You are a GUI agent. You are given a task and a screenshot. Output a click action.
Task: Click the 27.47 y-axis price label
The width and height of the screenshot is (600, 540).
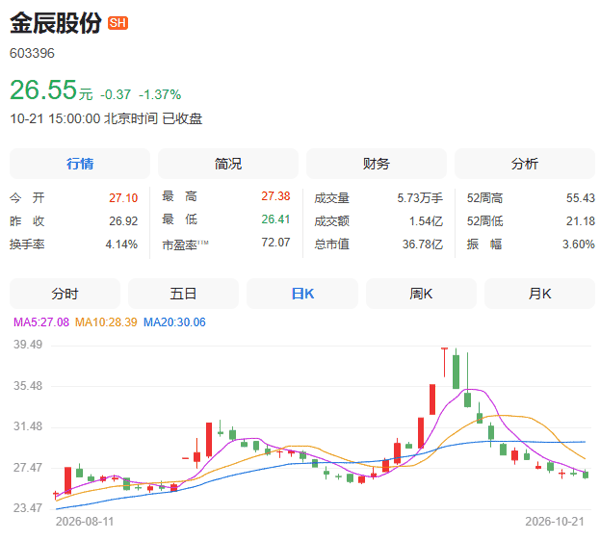pyautogui.click(x=28, y=467)
